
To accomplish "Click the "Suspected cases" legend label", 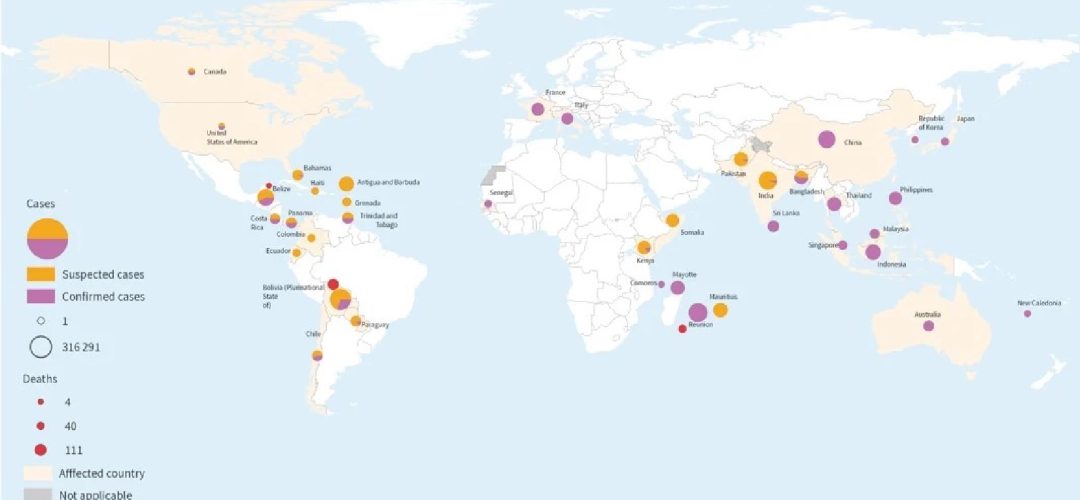I will pos(103,274).
